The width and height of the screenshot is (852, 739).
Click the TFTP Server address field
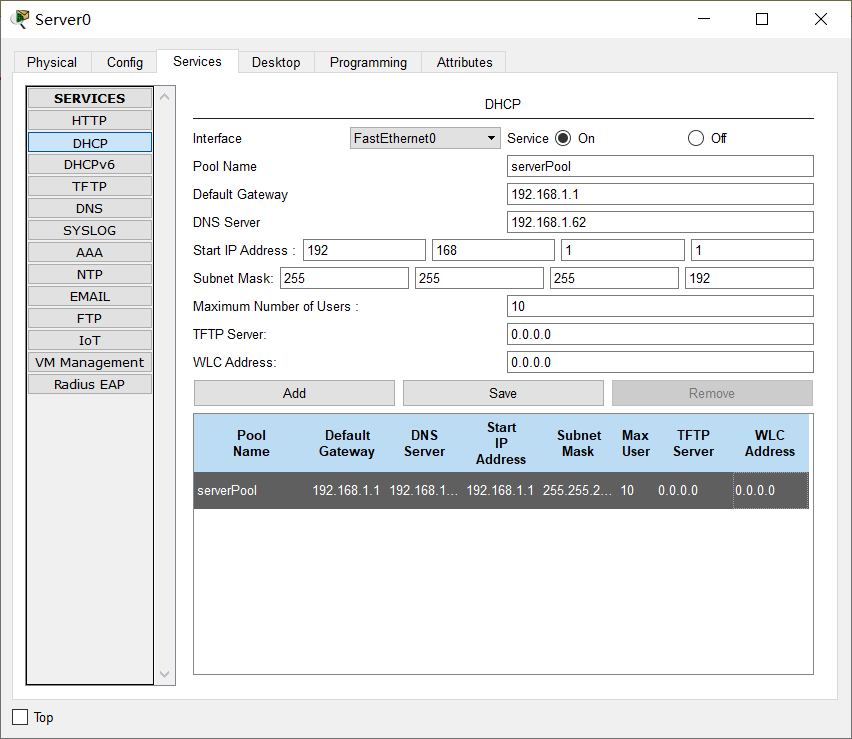(660, 334)
